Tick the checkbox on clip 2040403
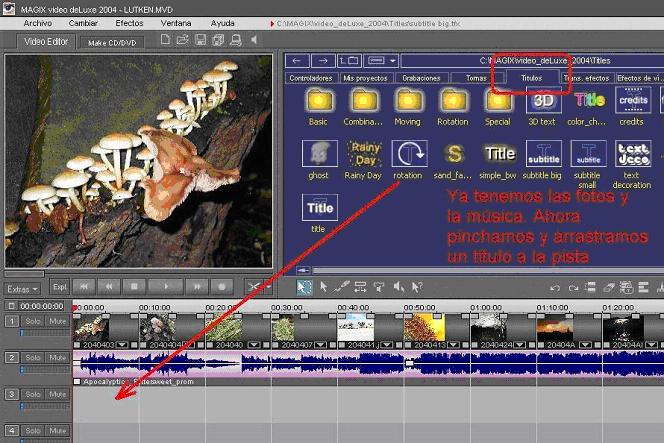The image size is (664, 443). 77,345
